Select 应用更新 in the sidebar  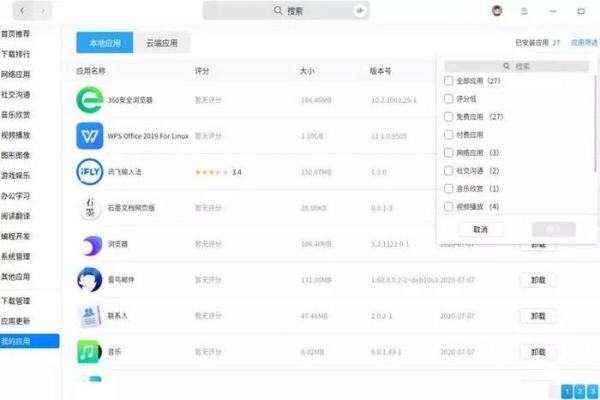pyautogui.click(x=17, y=322)
